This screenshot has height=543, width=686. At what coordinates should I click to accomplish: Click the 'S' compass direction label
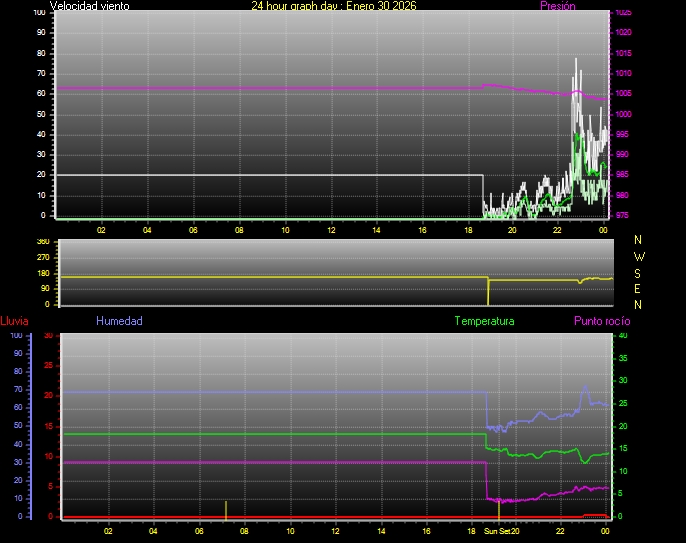point(639,272)
